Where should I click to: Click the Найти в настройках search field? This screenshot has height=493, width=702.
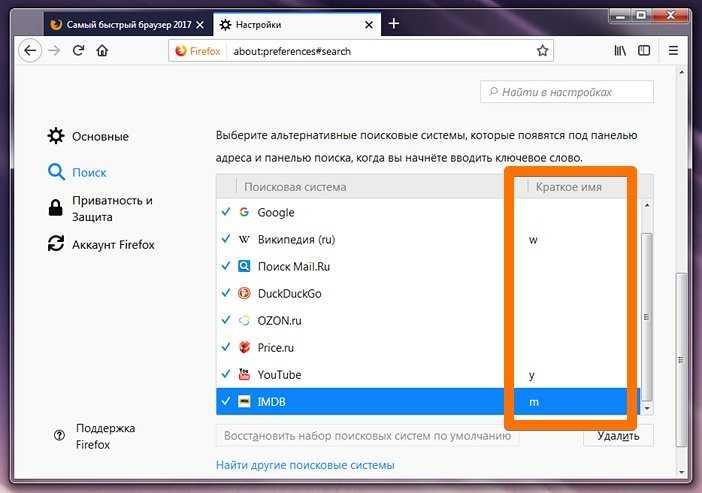click(x=567, y=92)
